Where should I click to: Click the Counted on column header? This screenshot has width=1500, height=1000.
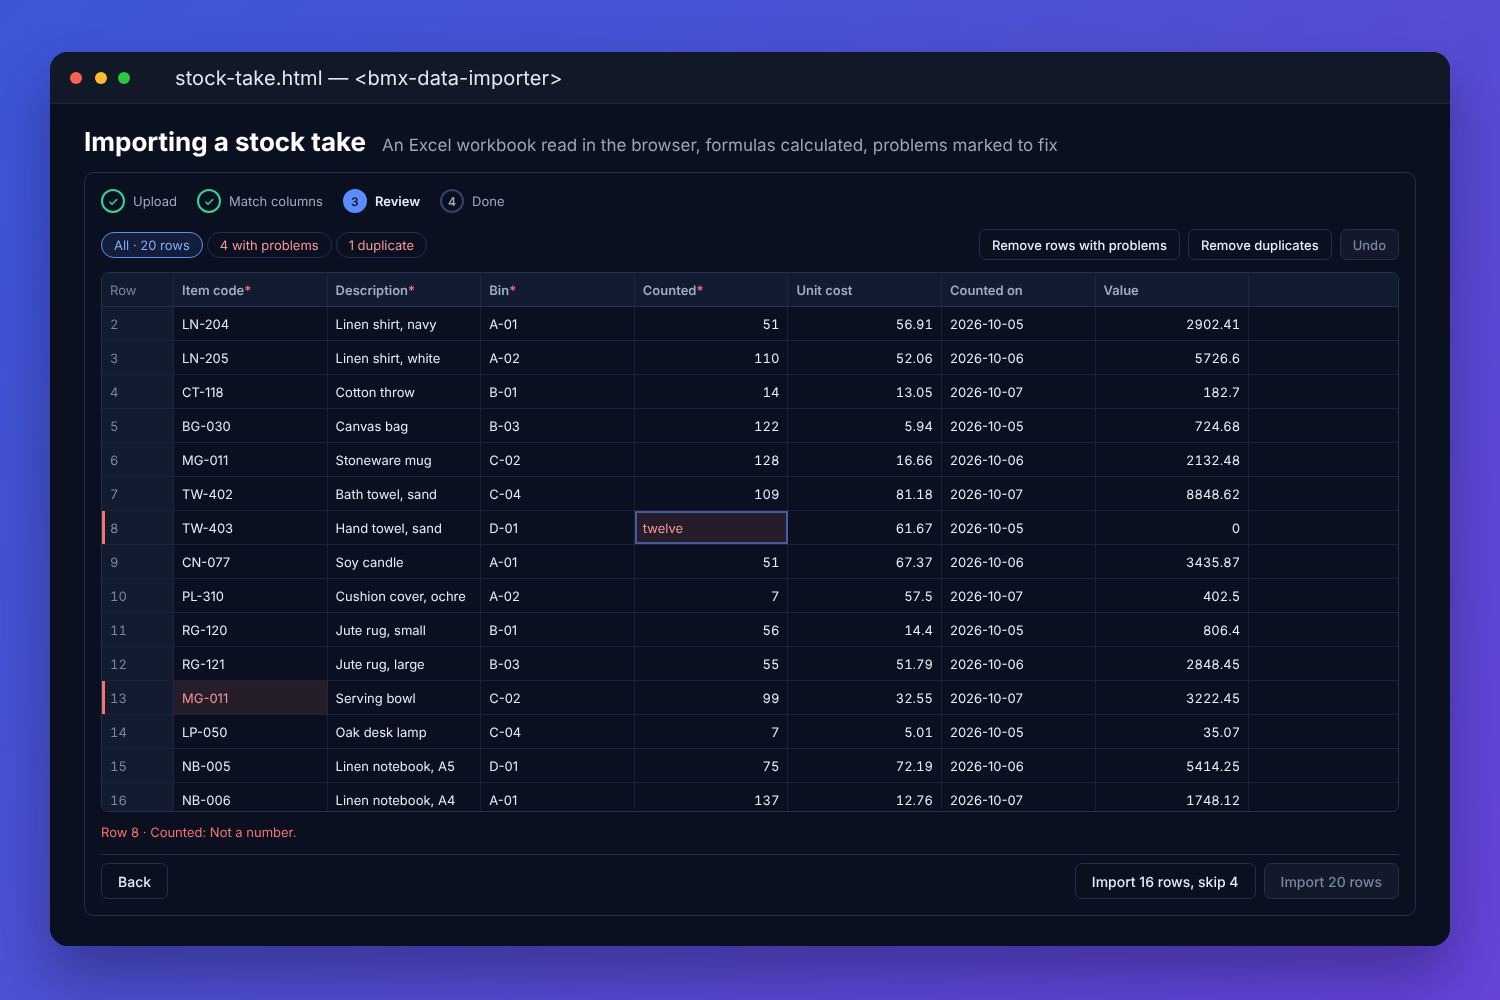point(1018,290)
